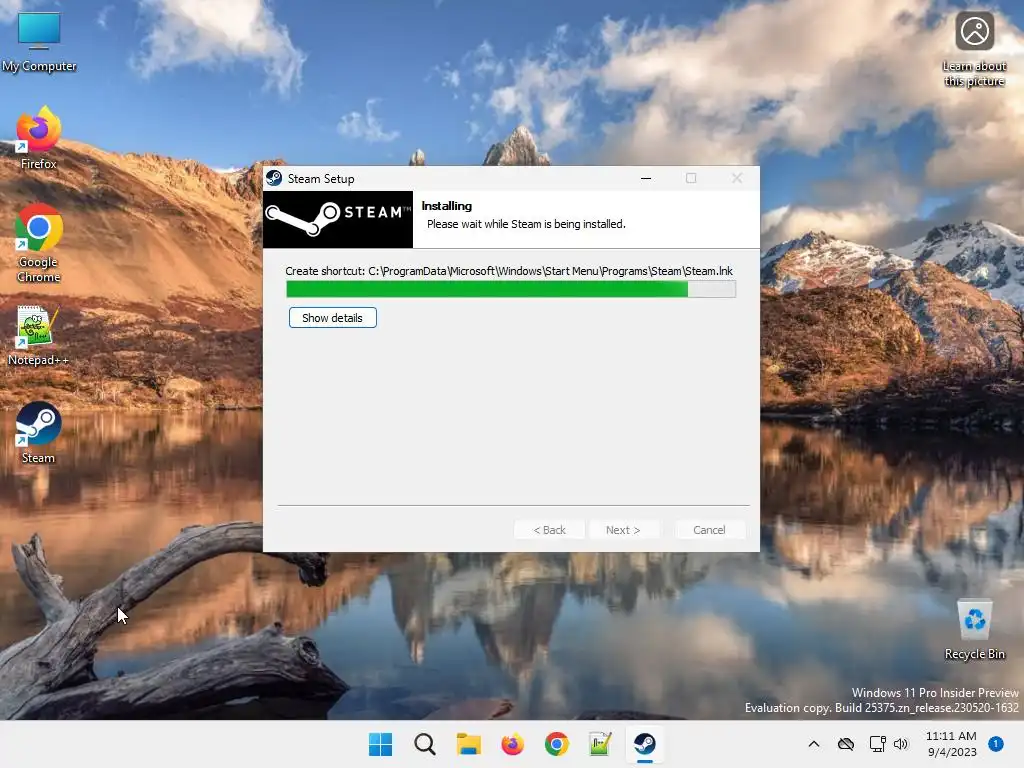Viewport: 1024px width, 768px height.
Task: Focus Steam Setup in the taskbar
Action: pos(645,744)
